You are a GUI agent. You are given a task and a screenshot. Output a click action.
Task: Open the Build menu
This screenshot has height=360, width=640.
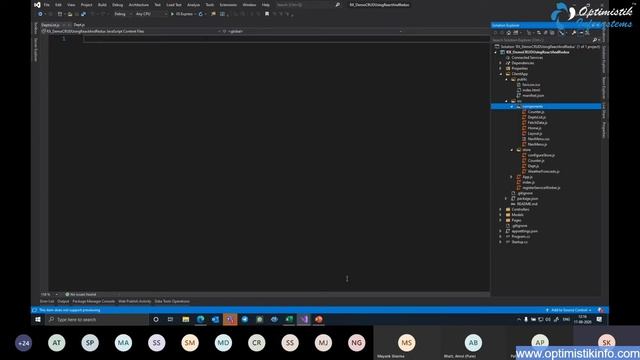(102, 5)
